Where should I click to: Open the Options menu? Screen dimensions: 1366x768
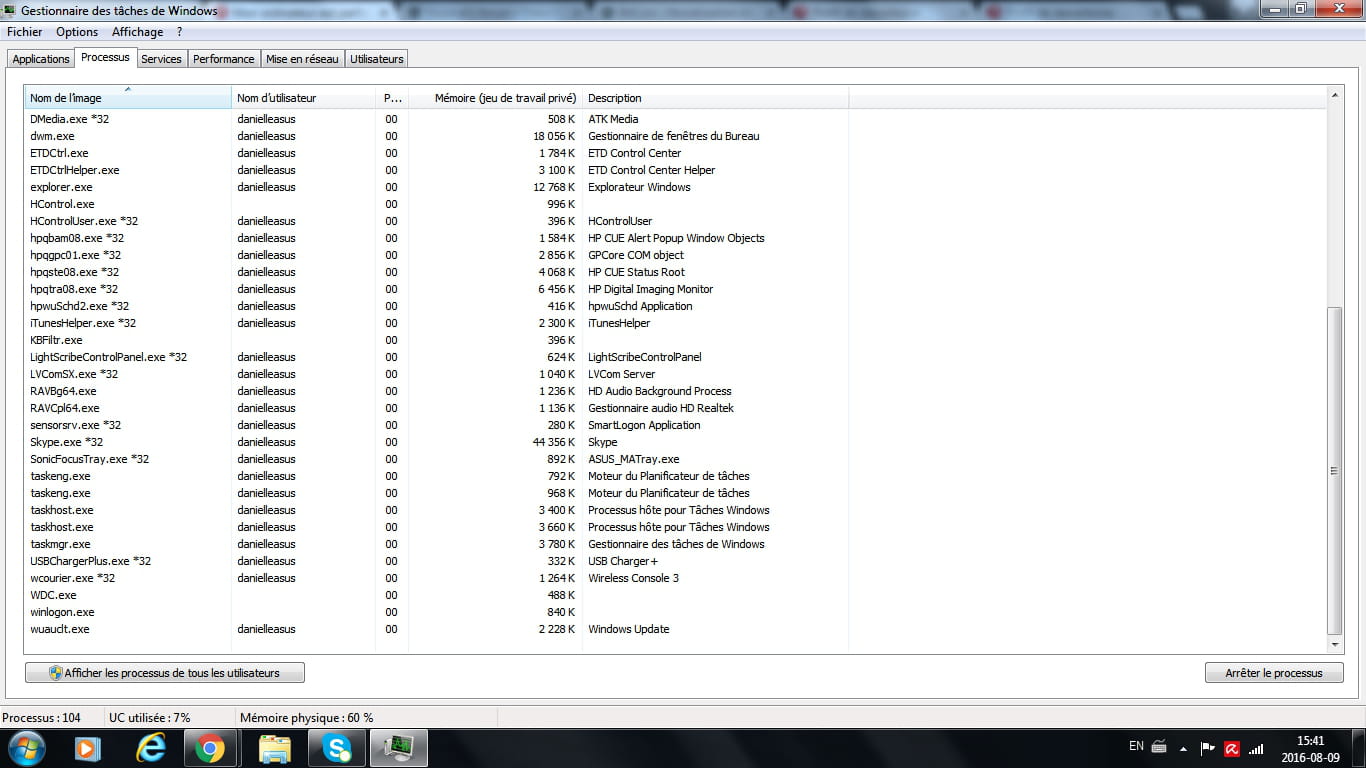[x=77, y=32]
